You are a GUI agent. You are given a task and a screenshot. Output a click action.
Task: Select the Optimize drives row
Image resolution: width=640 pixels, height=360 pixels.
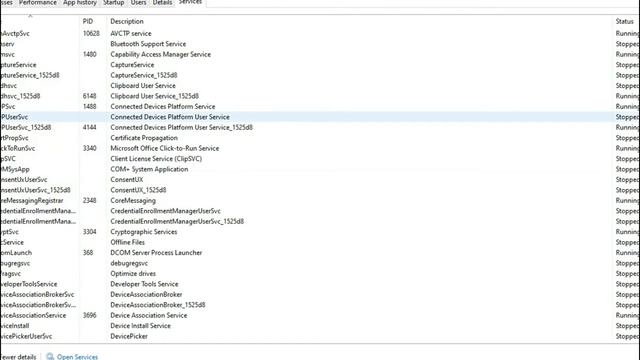pos(320,274)
